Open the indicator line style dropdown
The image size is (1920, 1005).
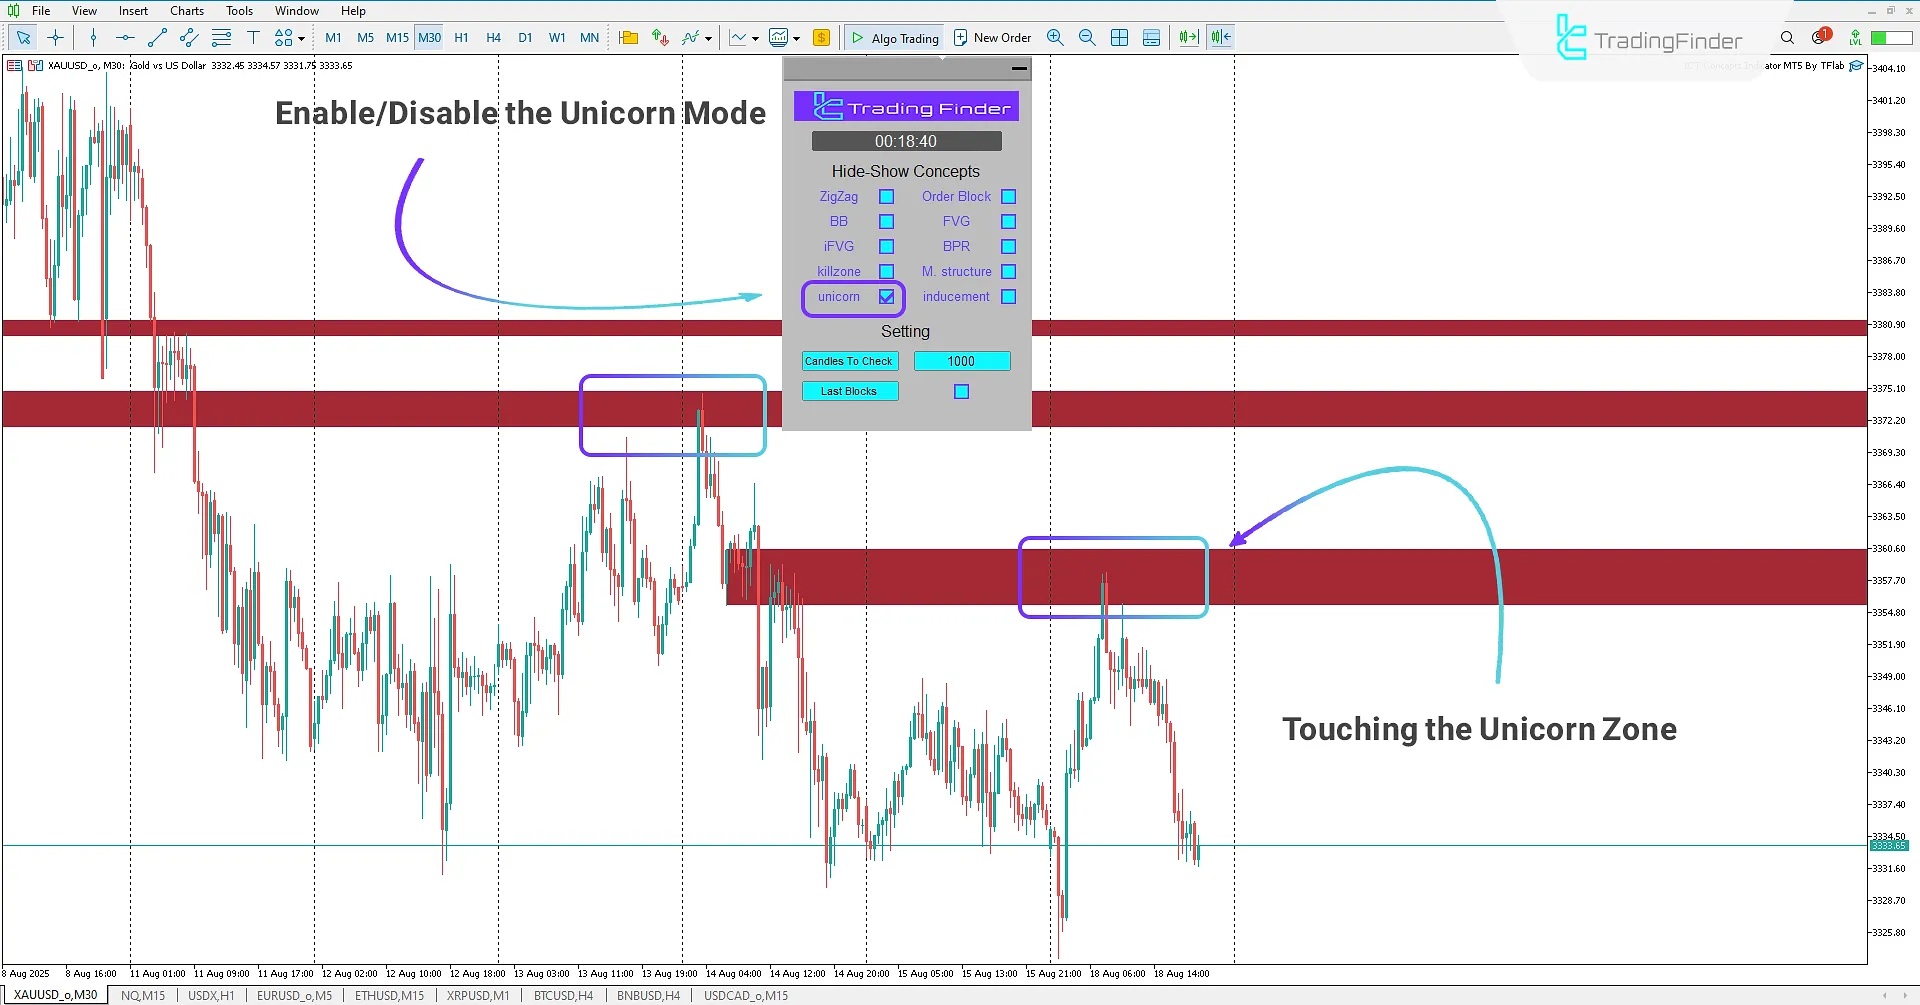click(708, 38)
